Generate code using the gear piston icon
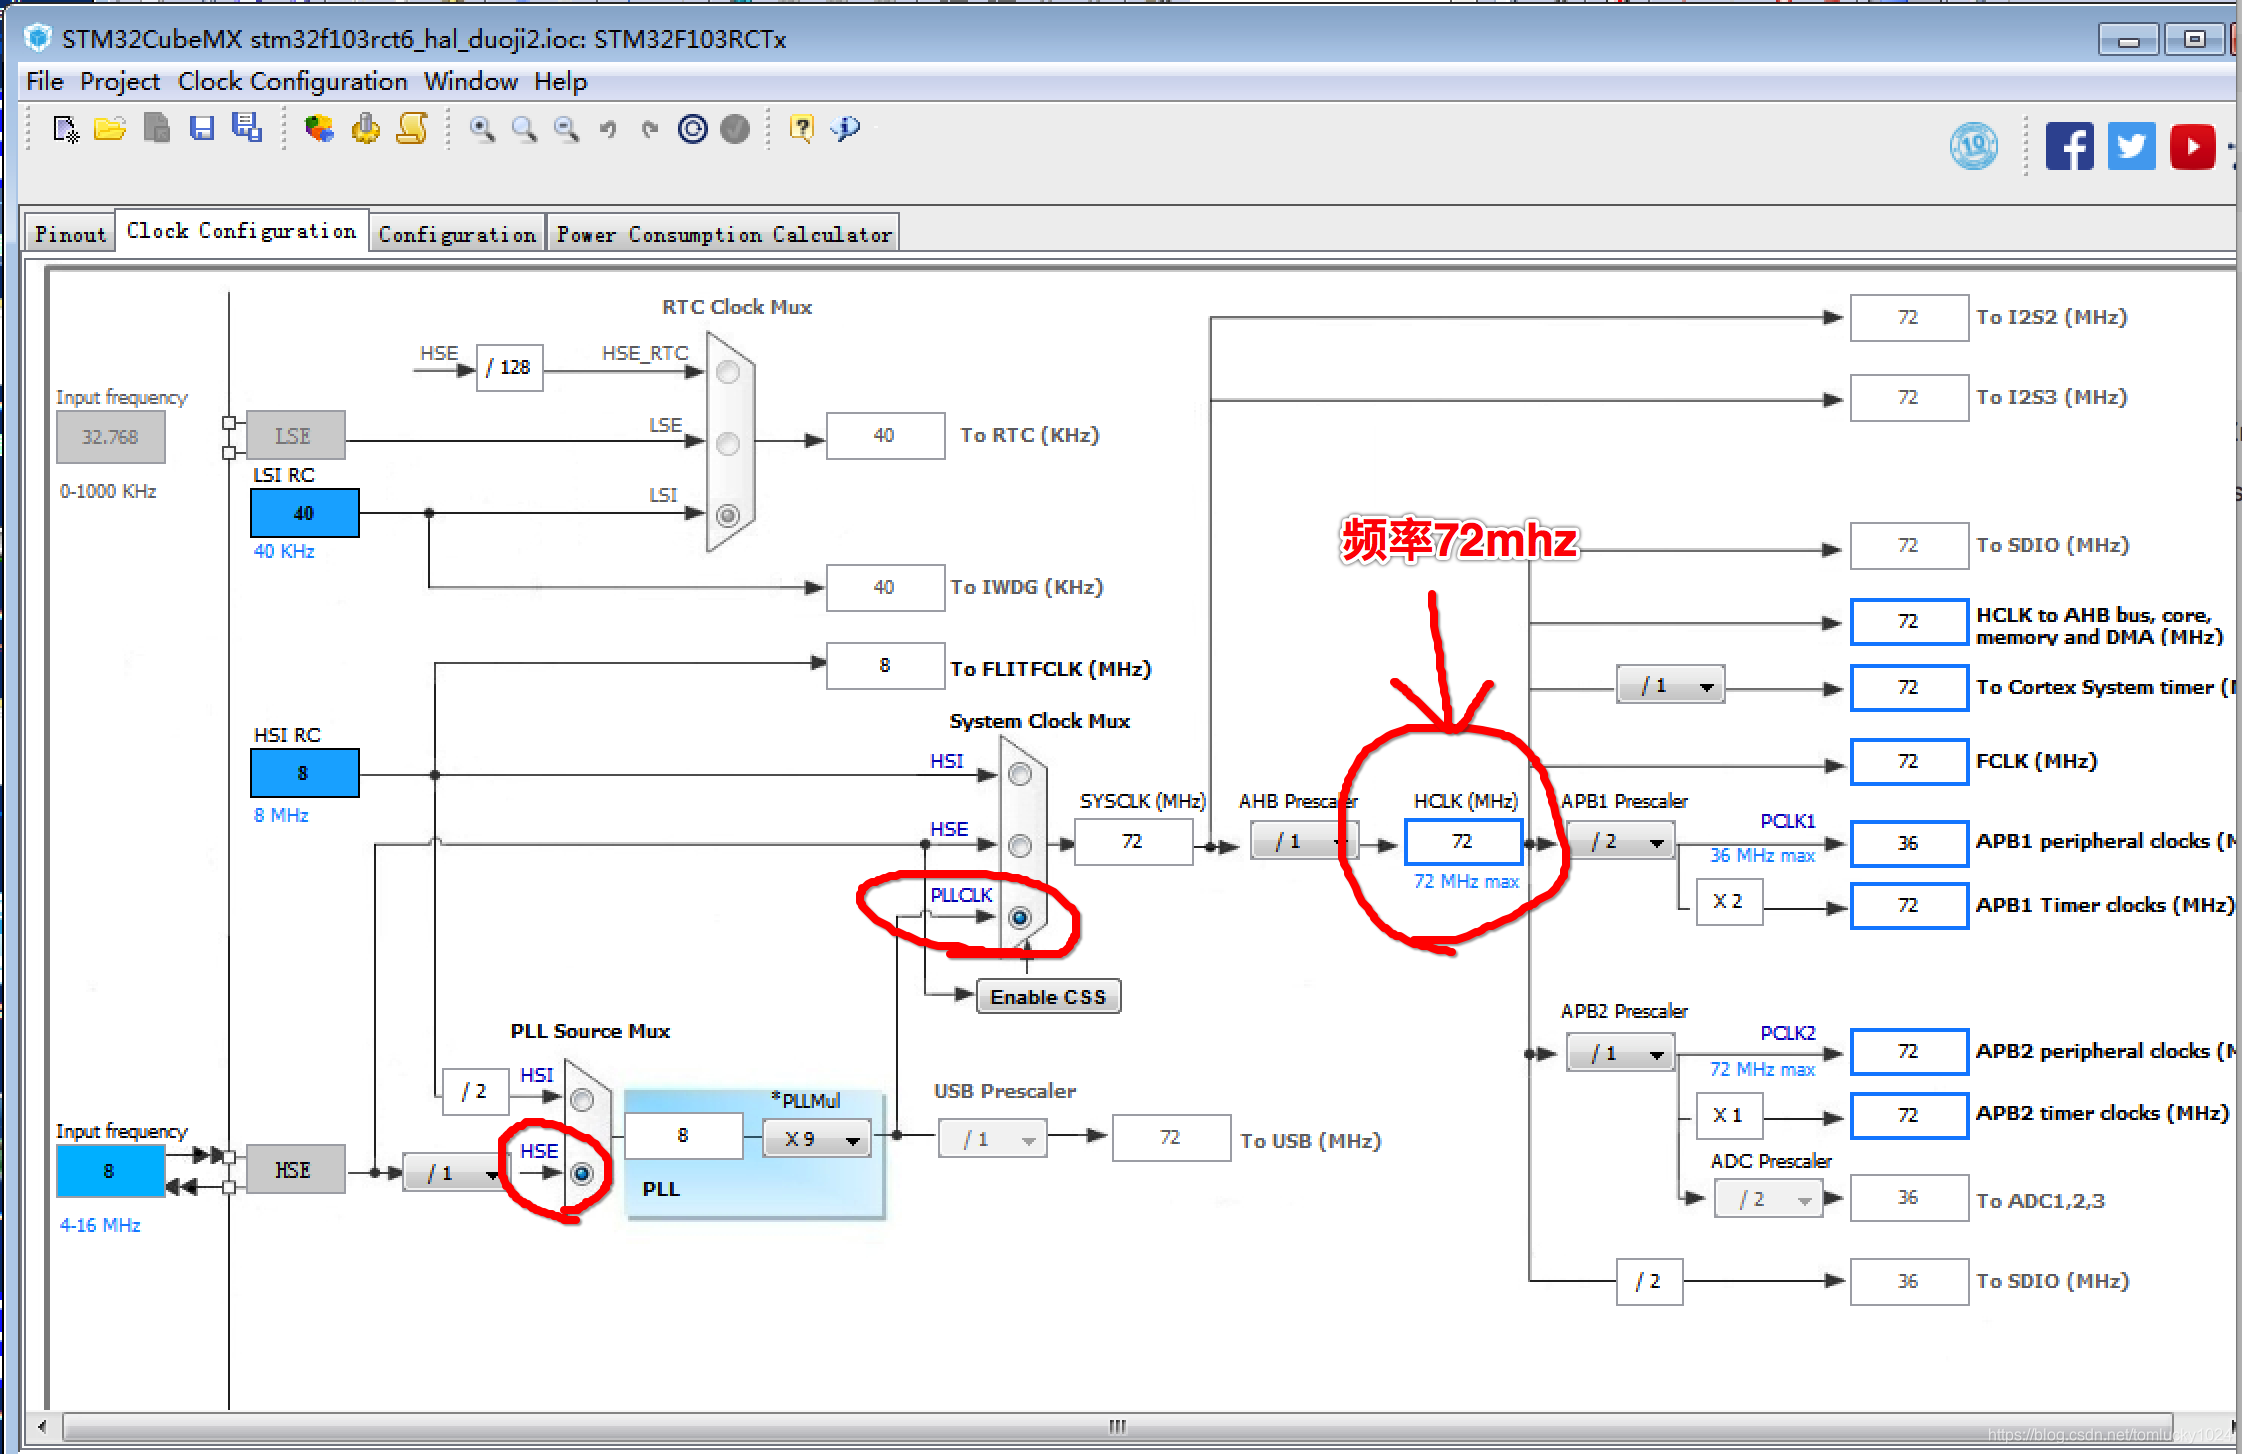Viewport: 2242px width, 1454px height. click(366, 129)
